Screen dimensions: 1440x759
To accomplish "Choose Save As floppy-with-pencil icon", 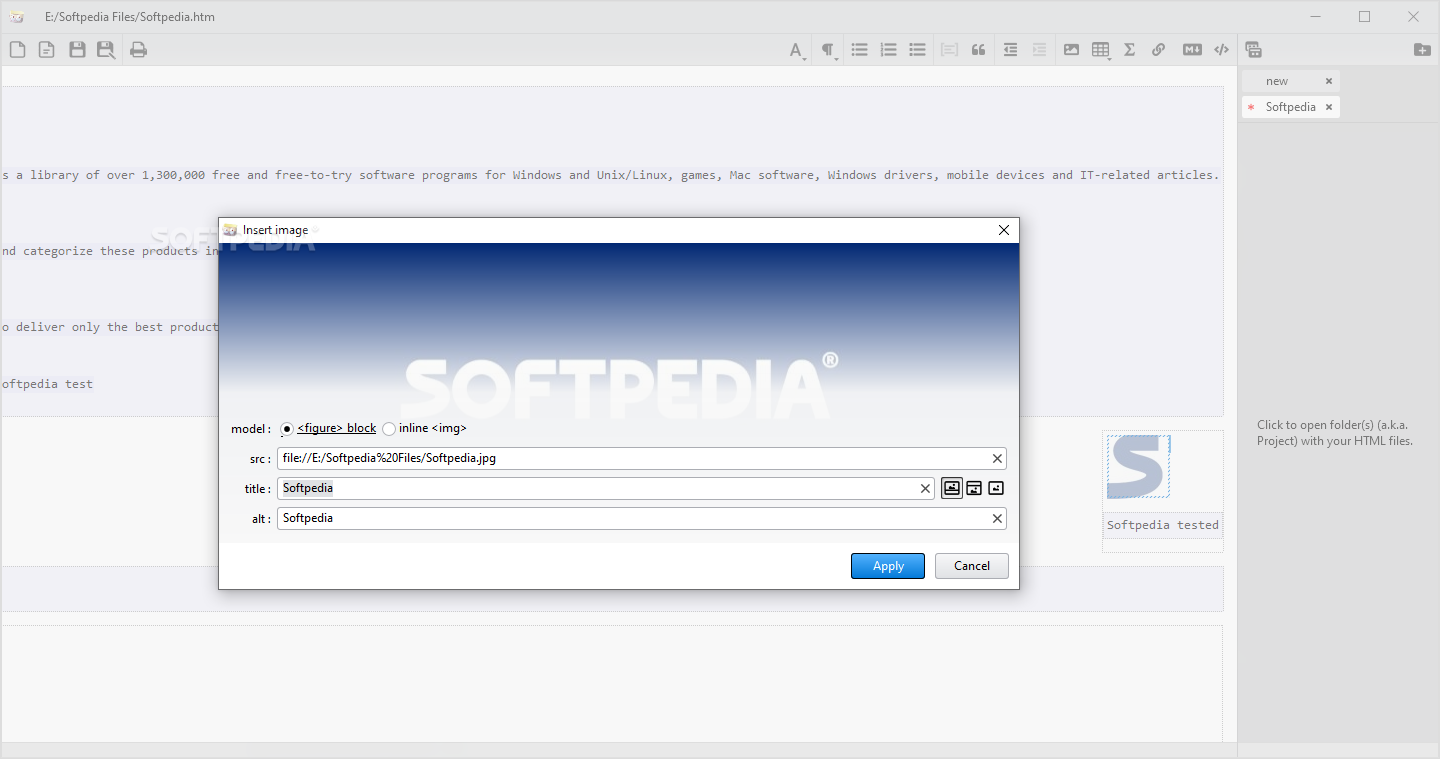I will click(x=106, y=50).
